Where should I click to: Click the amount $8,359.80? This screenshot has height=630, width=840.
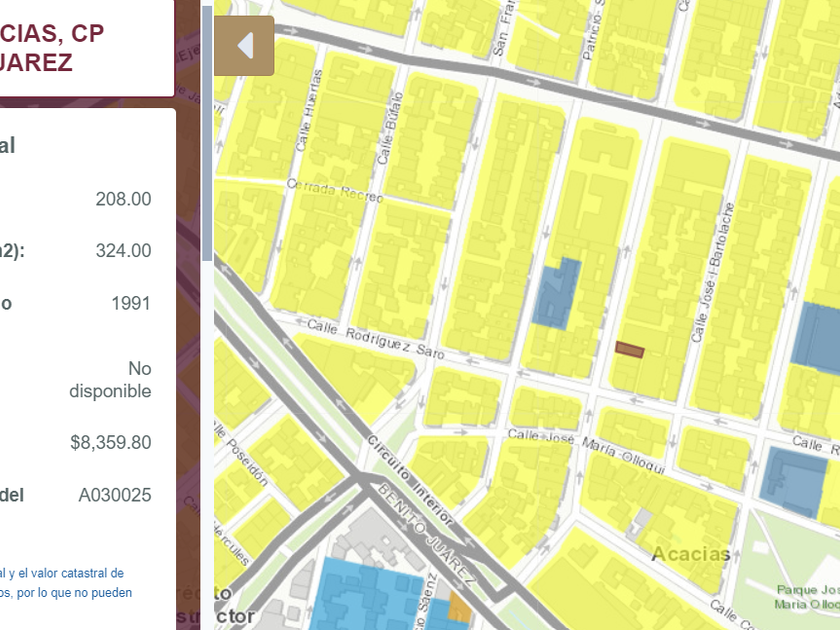coord(111,442)
